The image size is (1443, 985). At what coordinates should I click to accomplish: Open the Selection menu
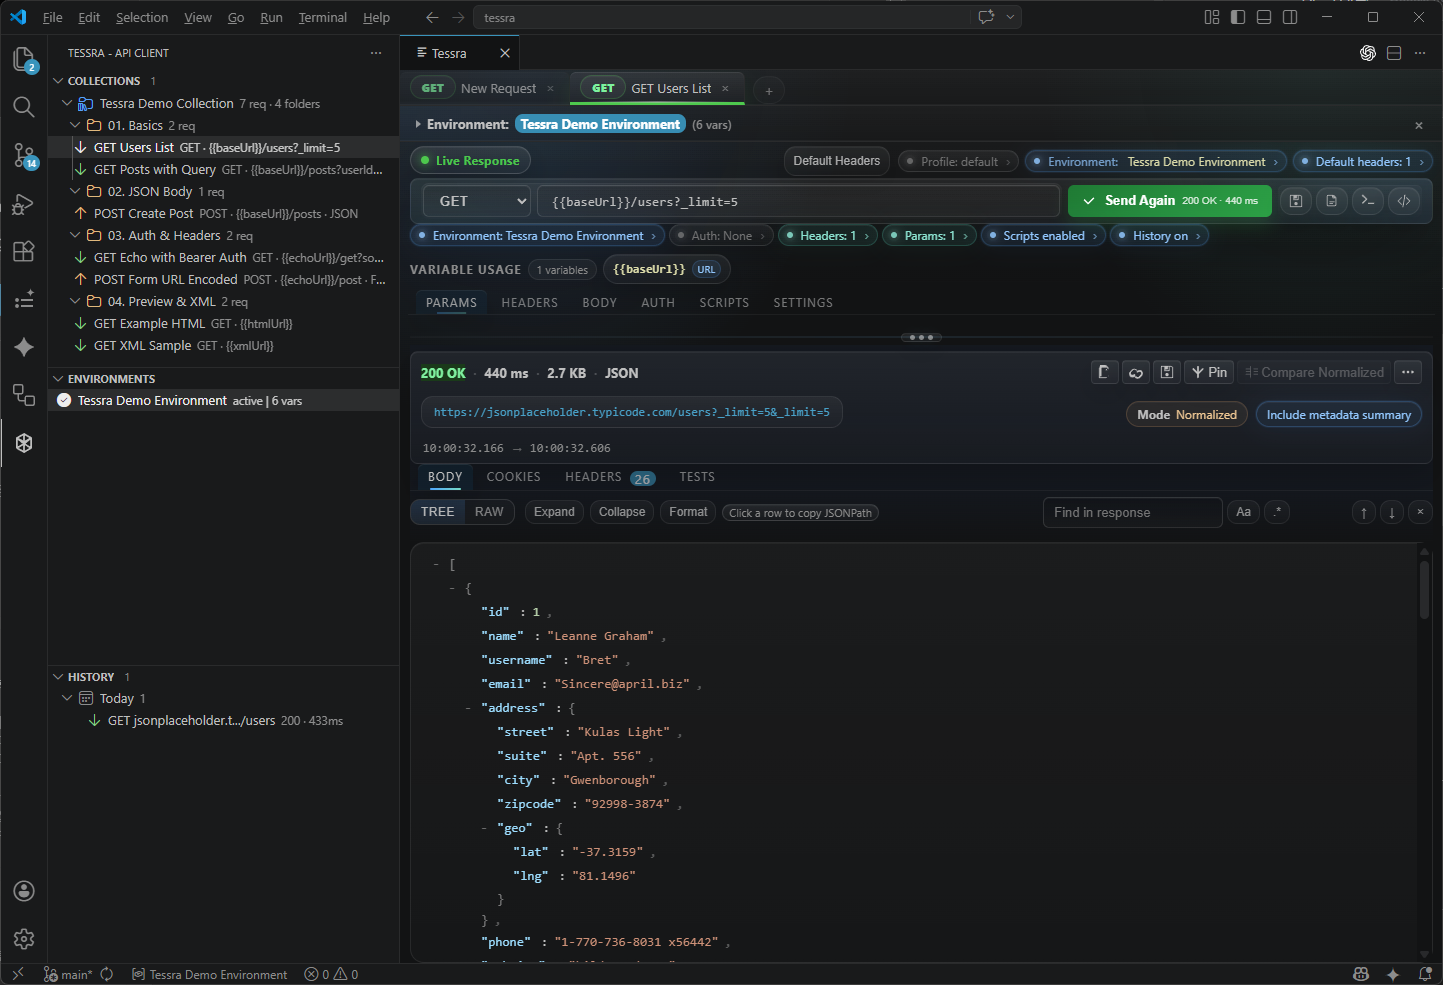(x=142, y=17)
